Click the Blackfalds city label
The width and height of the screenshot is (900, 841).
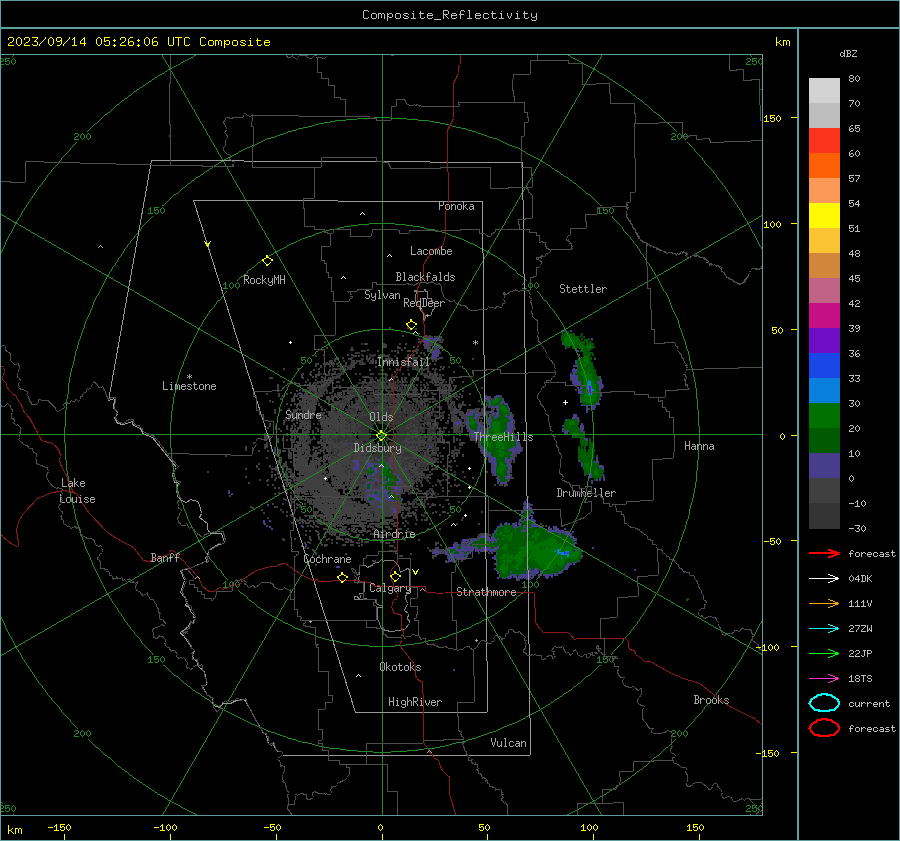point(425,277)
